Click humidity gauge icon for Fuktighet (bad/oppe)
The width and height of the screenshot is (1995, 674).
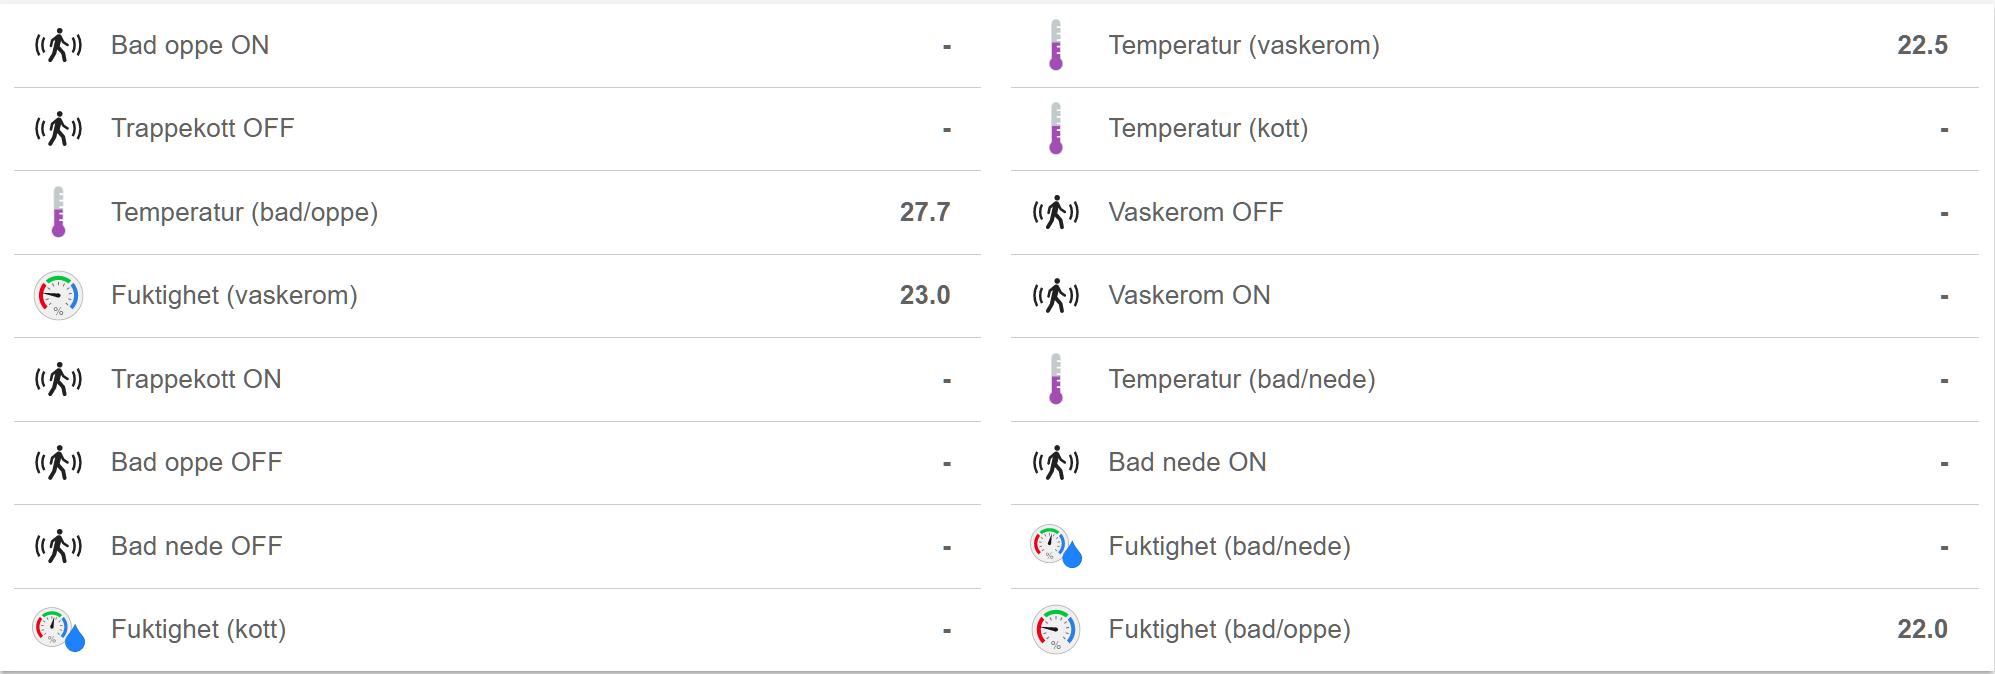click(1055, 630)
